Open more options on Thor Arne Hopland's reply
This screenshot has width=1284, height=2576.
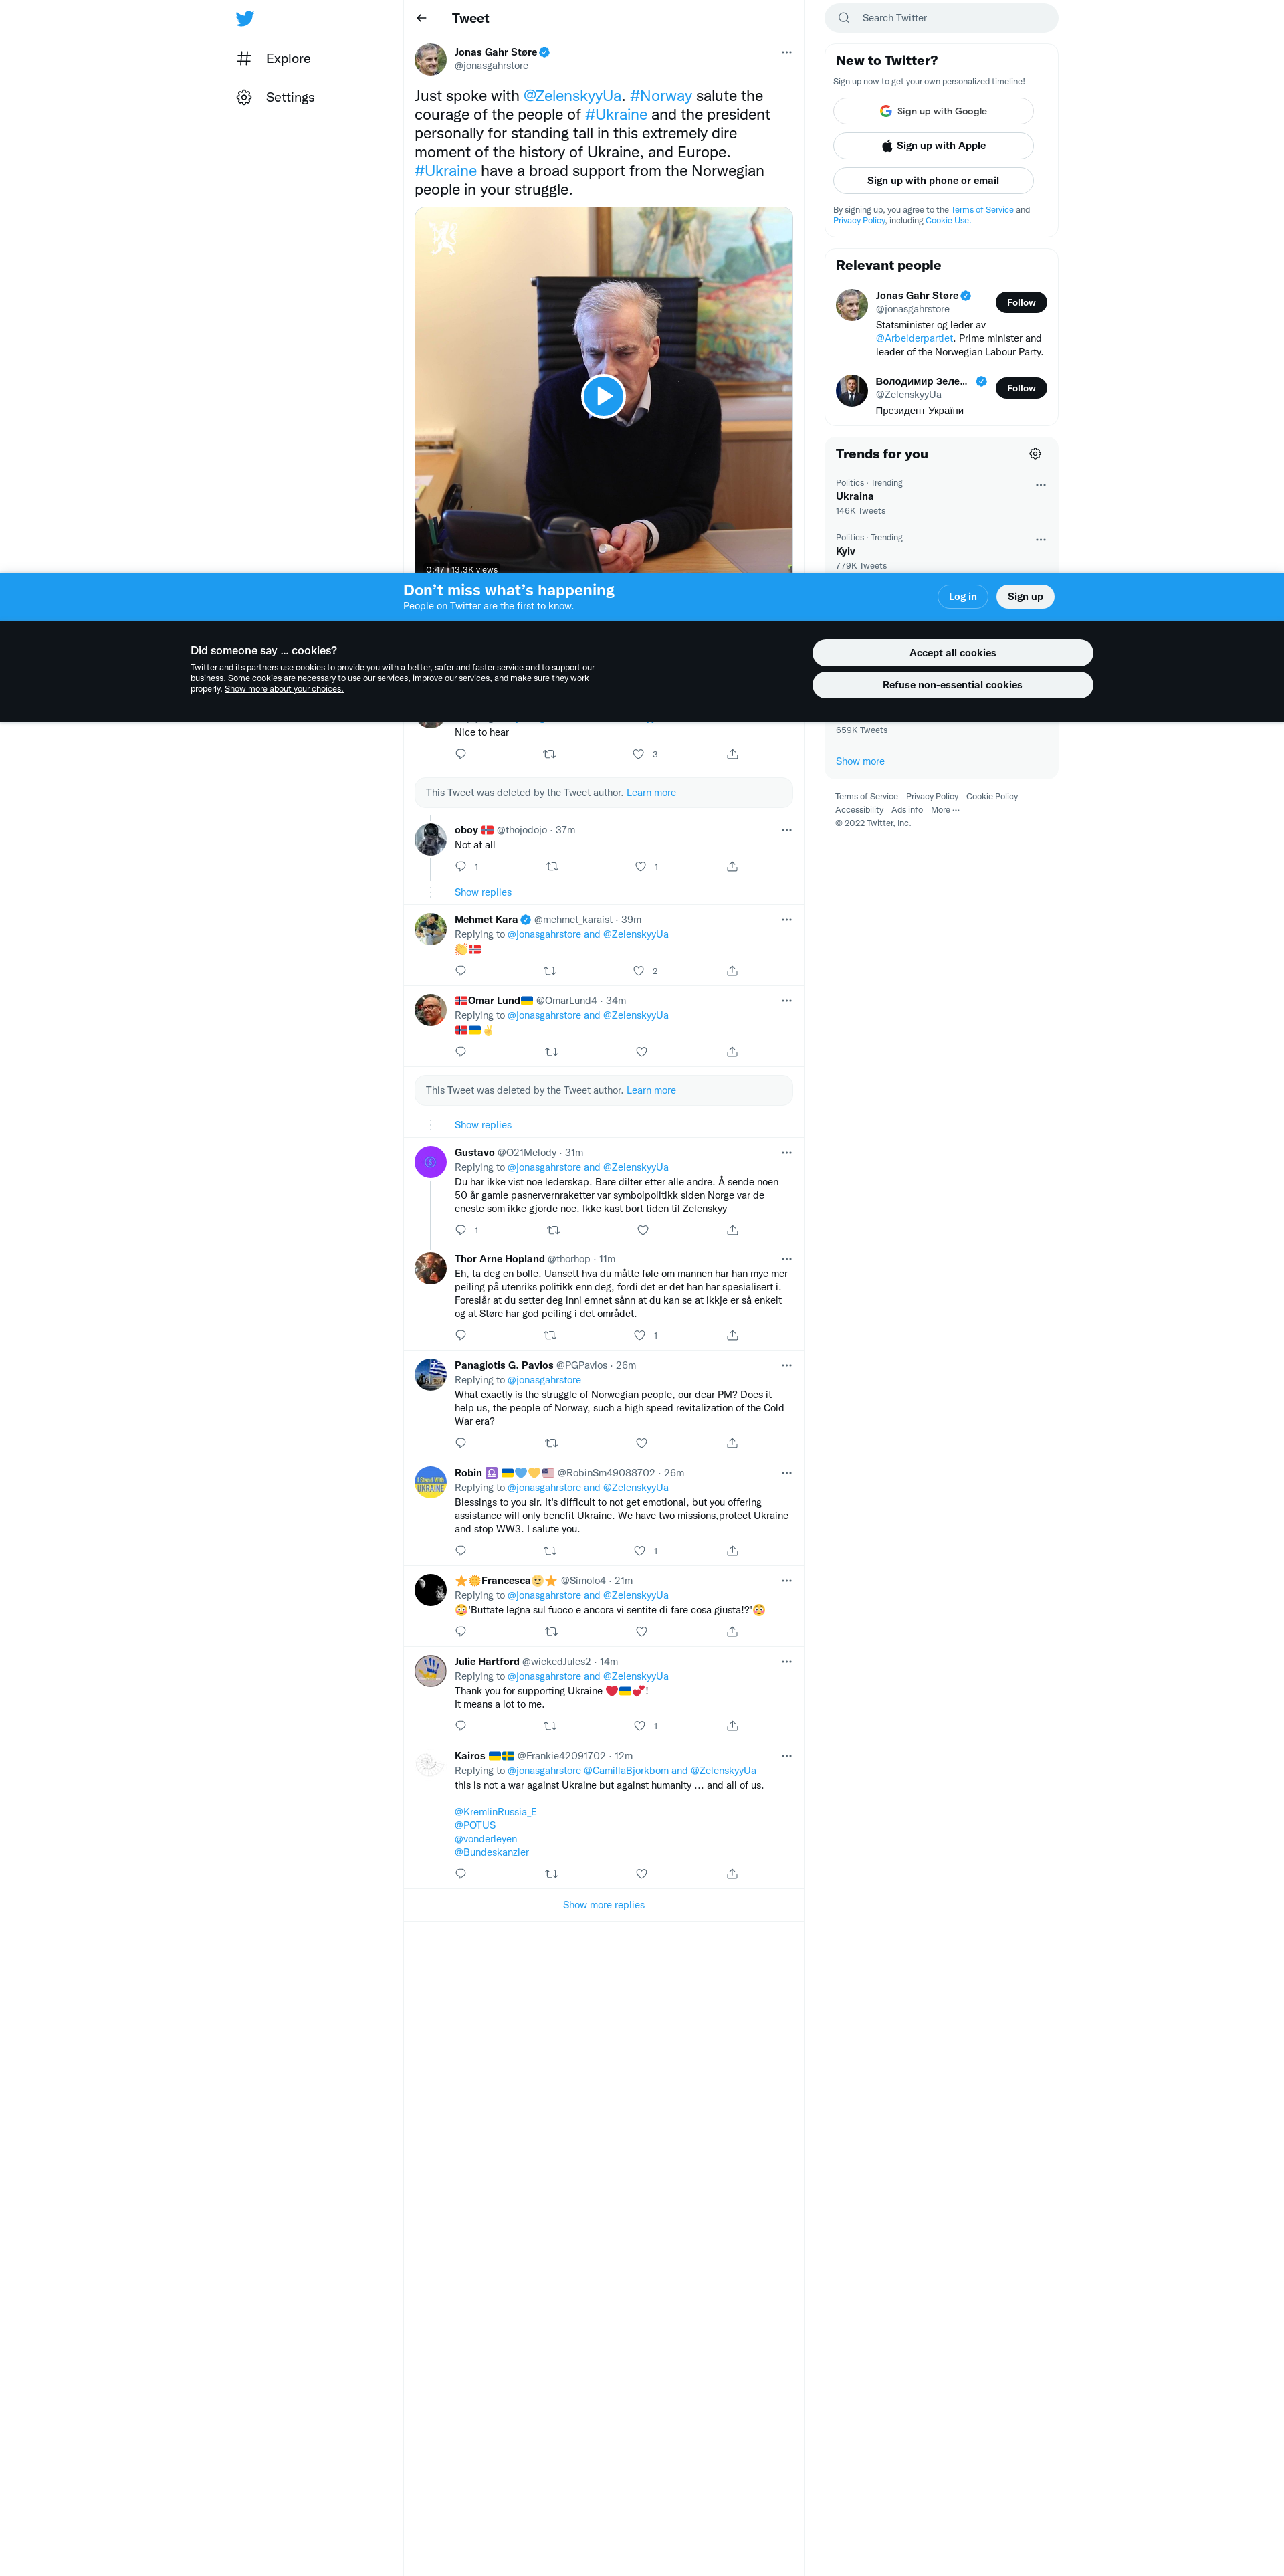coord(787,1259)
